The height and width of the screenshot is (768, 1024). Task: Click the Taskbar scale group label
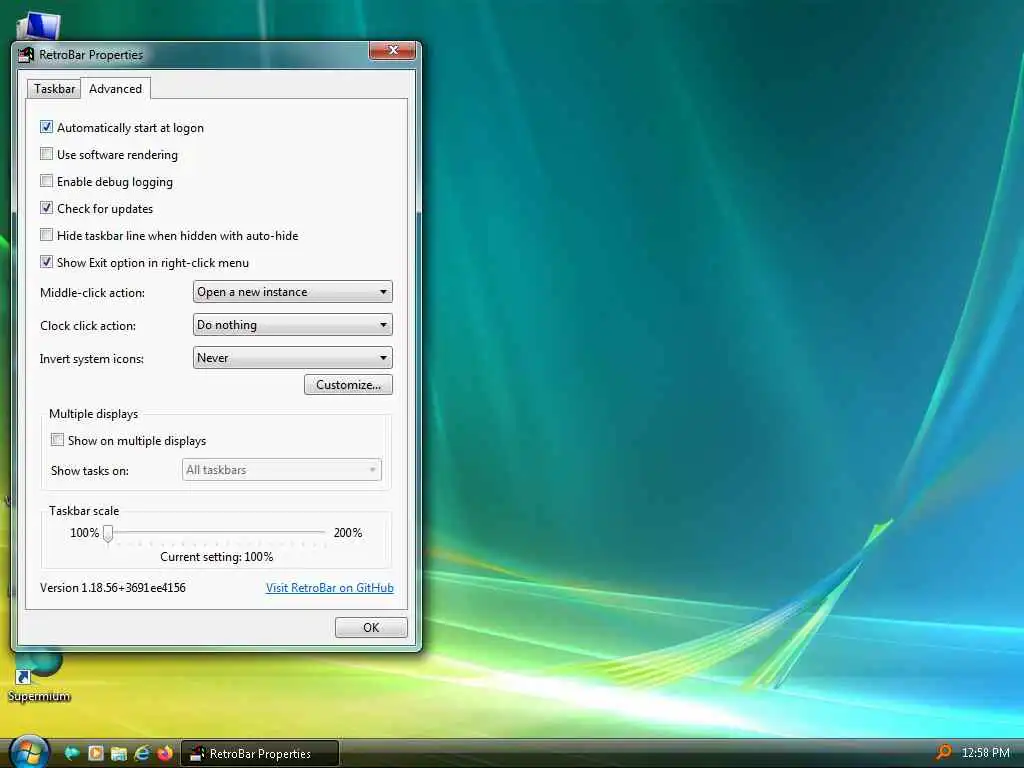tap(84, 511)
